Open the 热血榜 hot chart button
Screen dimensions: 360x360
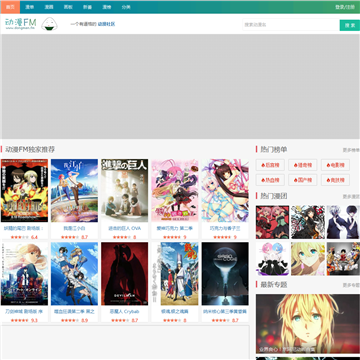270,180
